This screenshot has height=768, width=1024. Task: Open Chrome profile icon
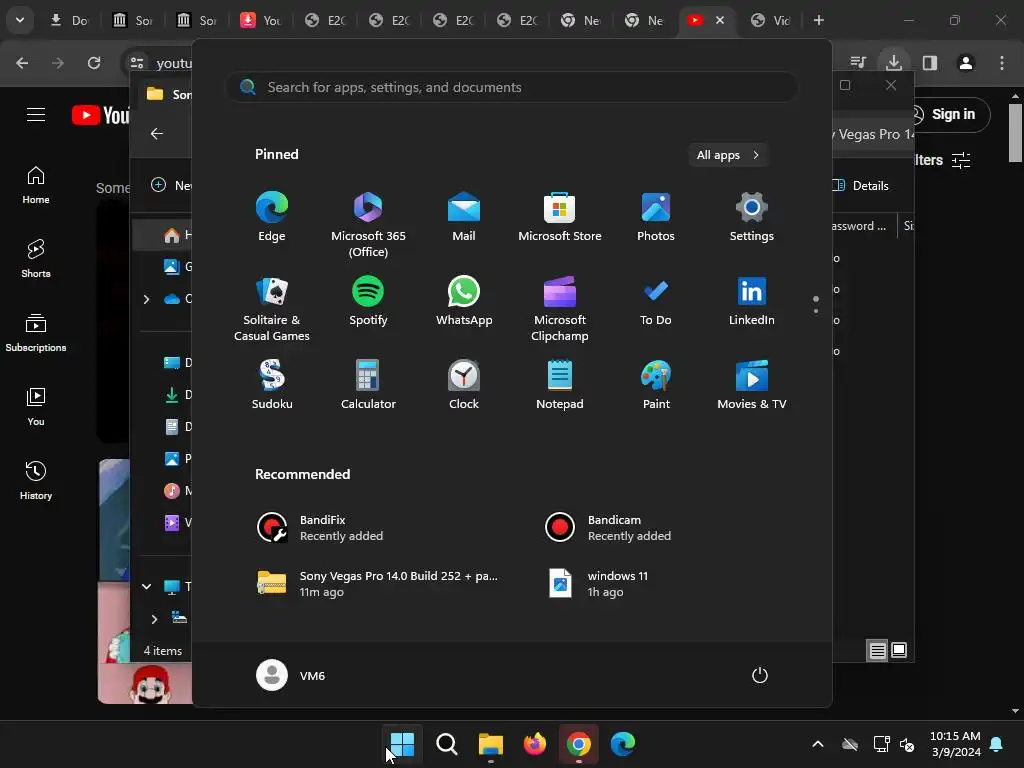click(x=966, y=63)
